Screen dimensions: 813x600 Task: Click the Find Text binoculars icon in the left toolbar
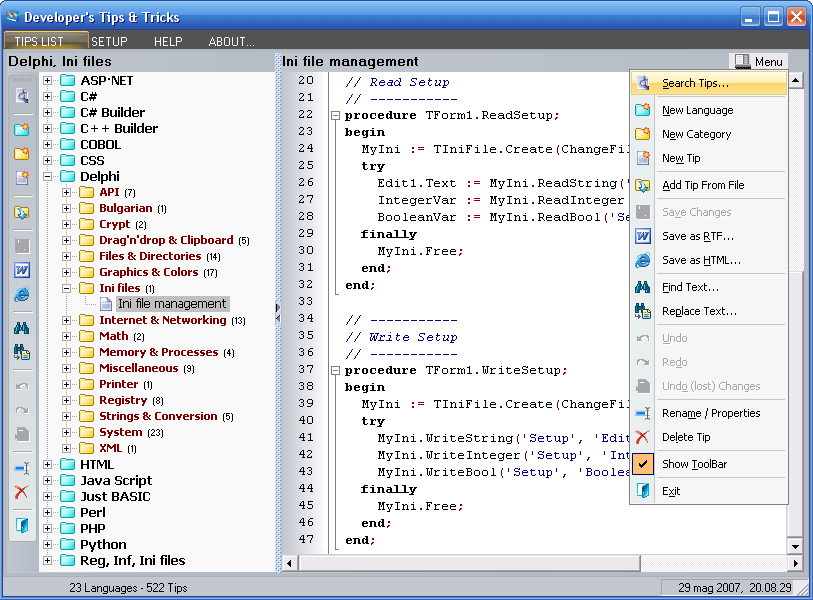point(21,328)
